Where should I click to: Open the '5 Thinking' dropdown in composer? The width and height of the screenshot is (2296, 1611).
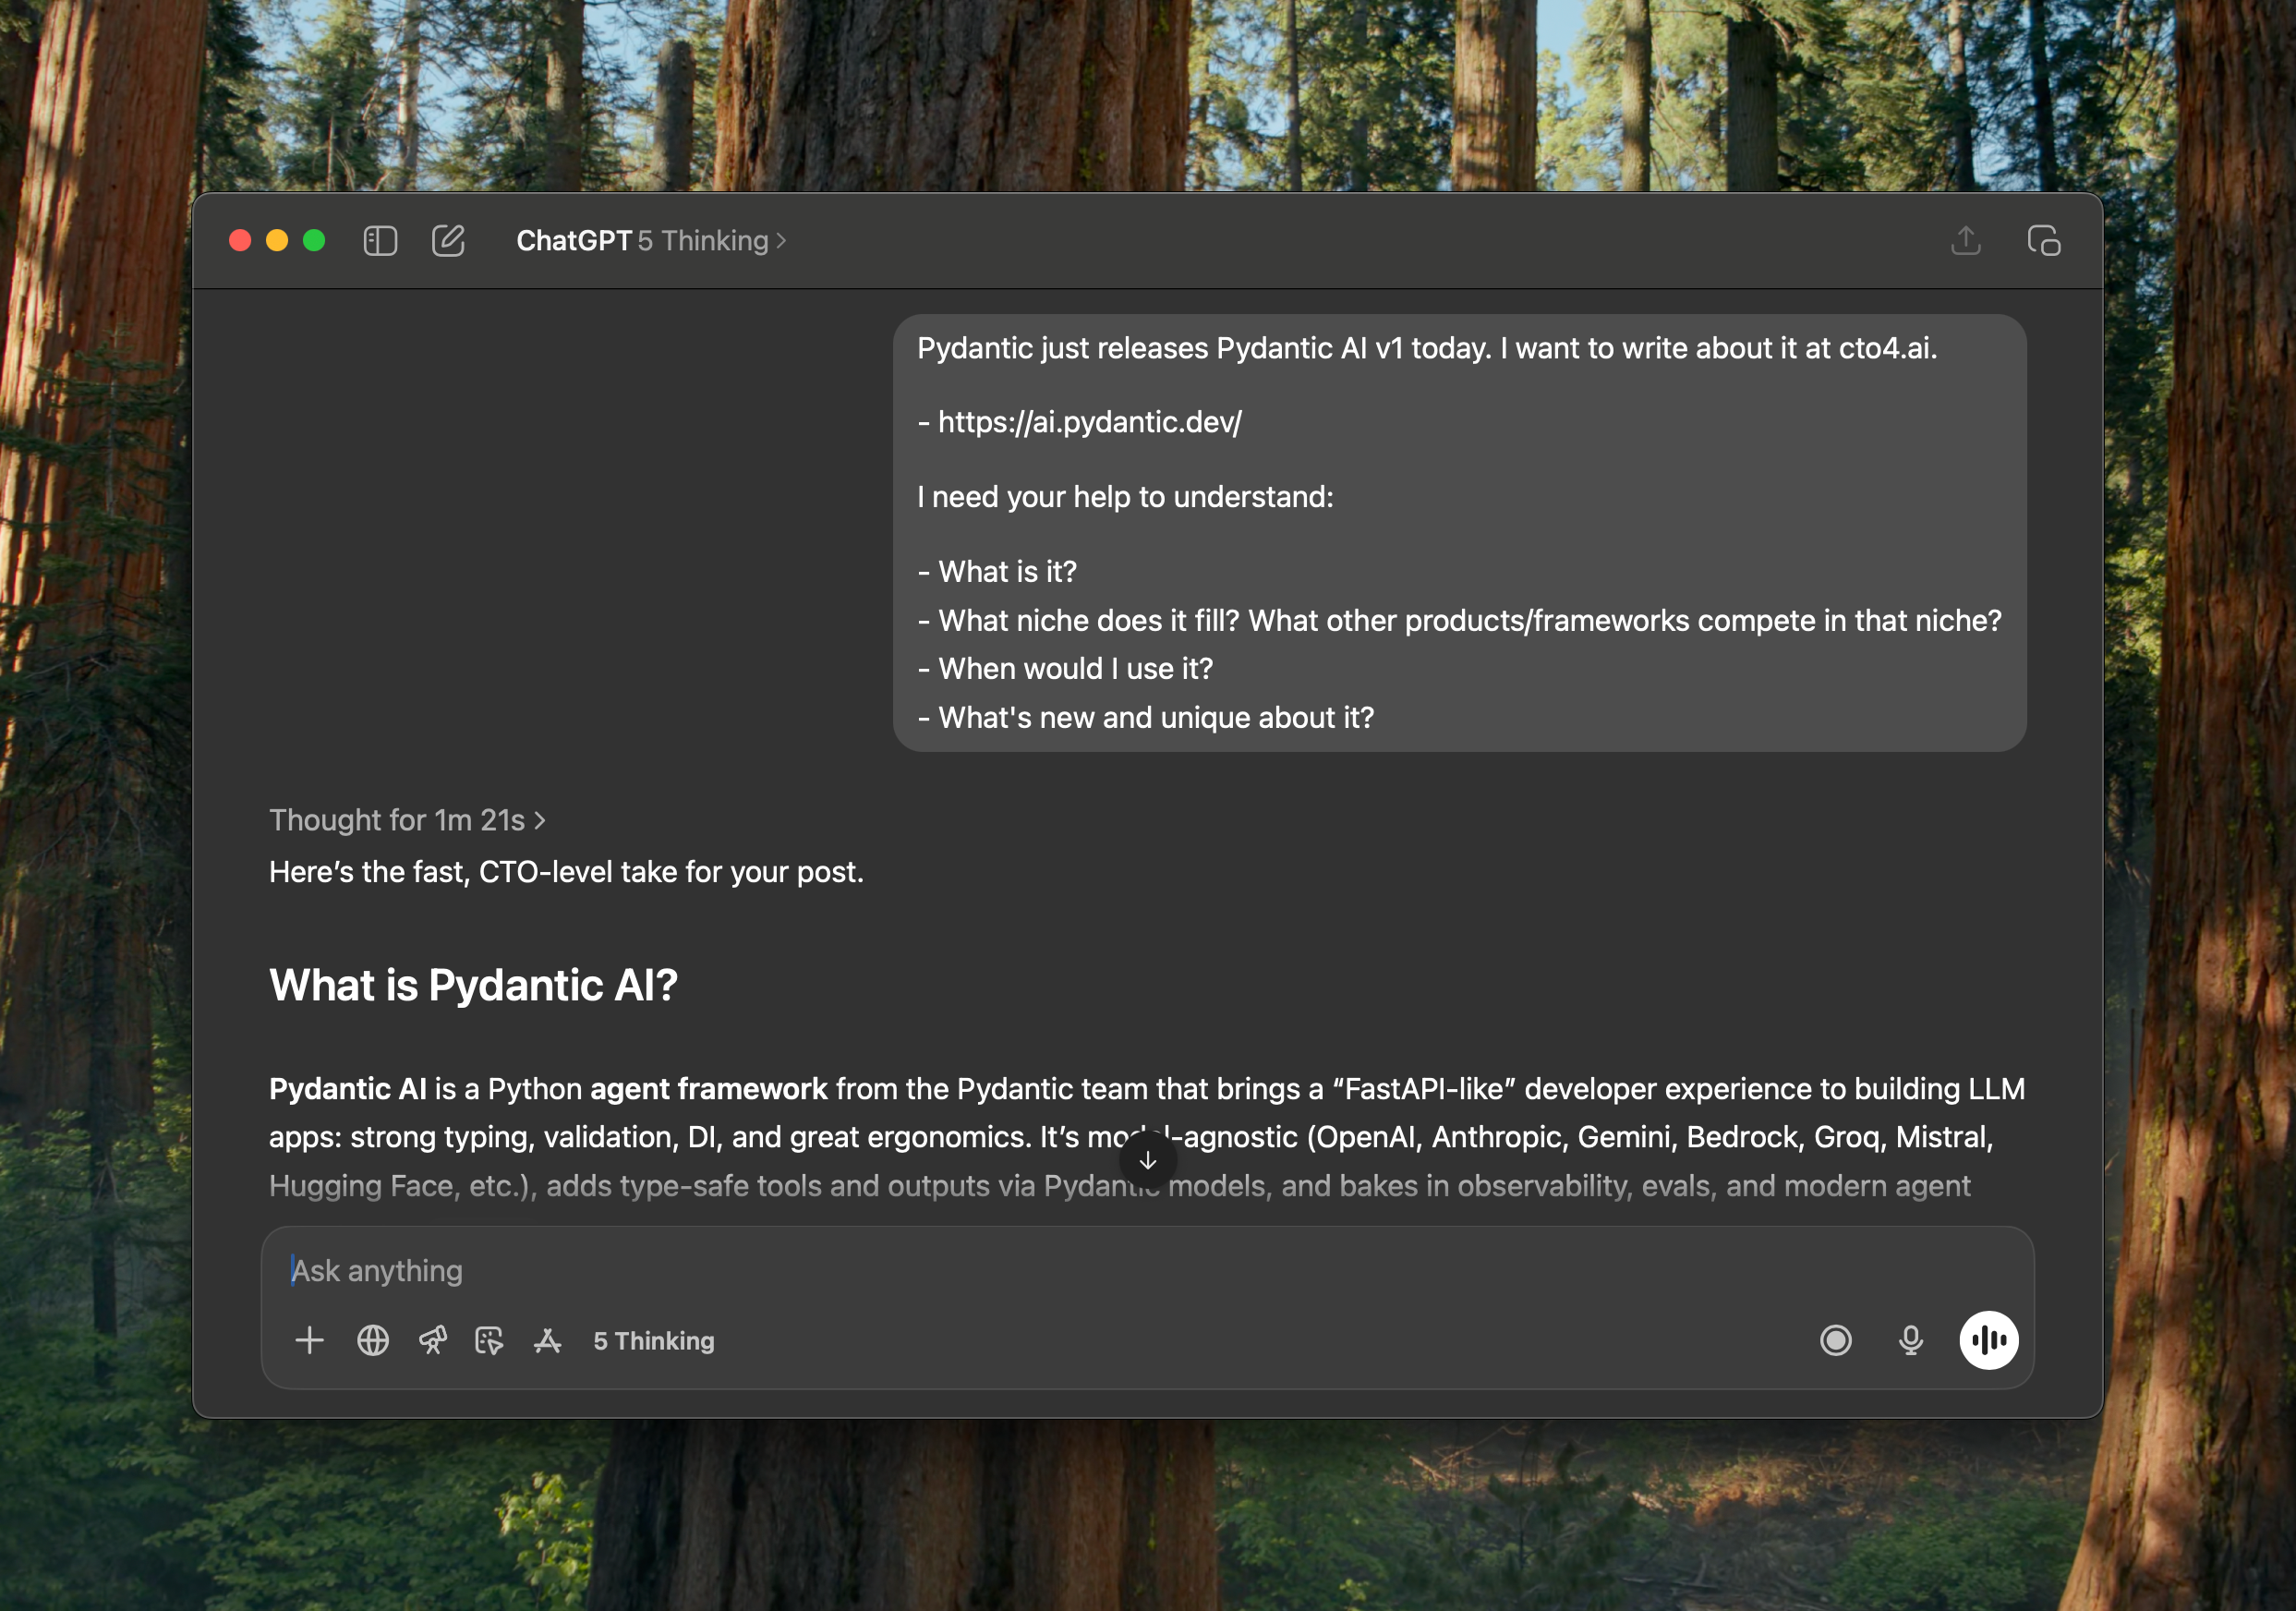tap(654, 1341)
